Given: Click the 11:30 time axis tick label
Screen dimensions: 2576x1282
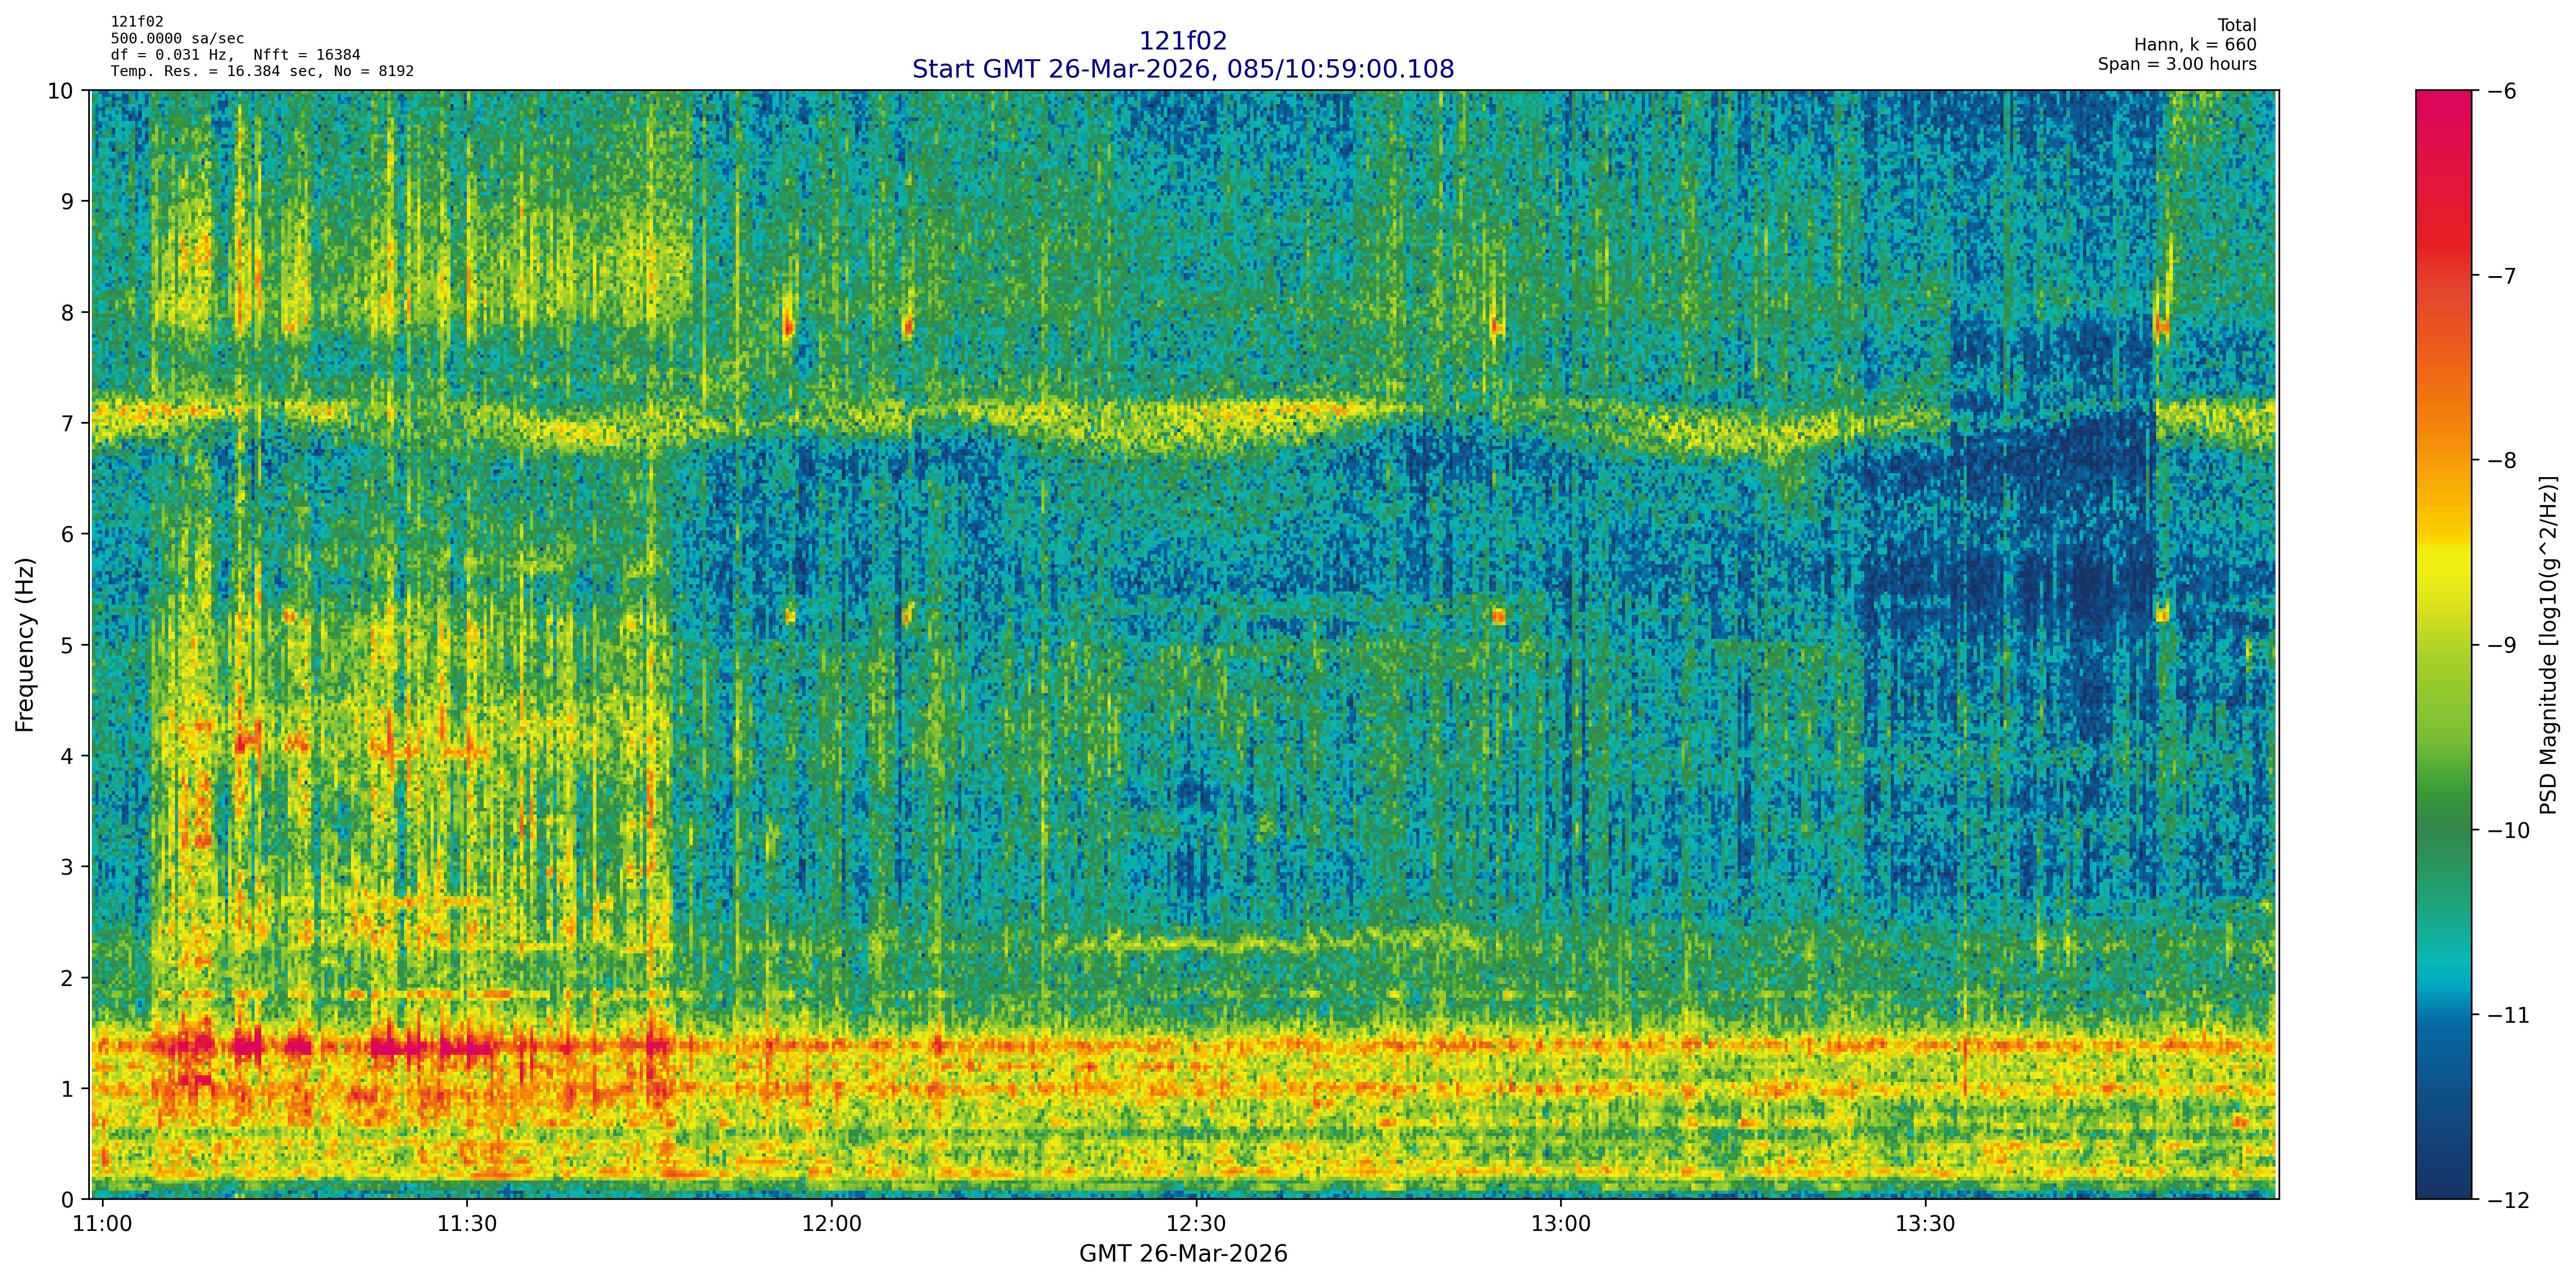Looking at the screenshot, I should click(x=467, y=1224).
